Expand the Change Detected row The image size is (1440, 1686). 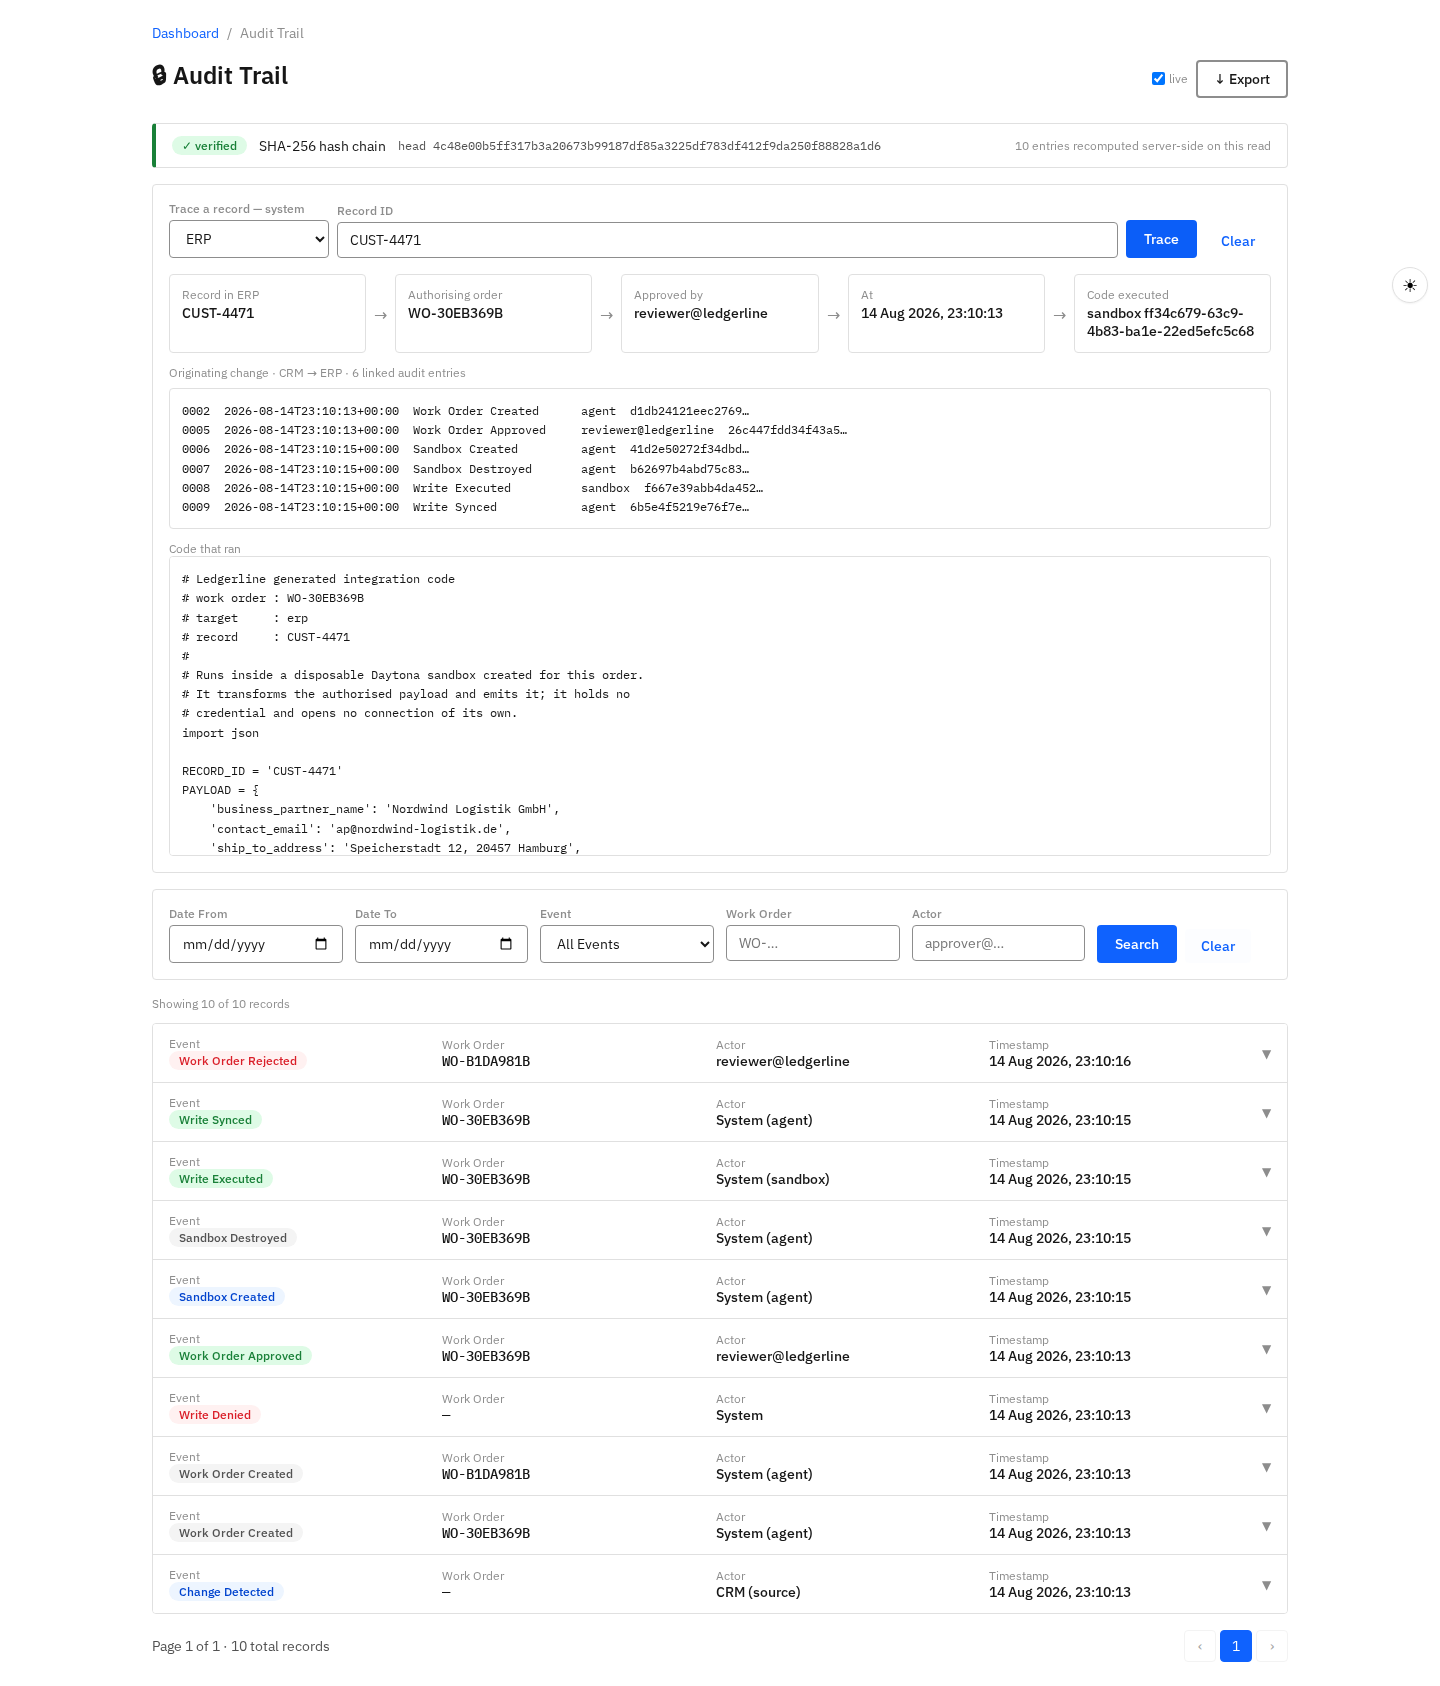tap(720, 1584)
